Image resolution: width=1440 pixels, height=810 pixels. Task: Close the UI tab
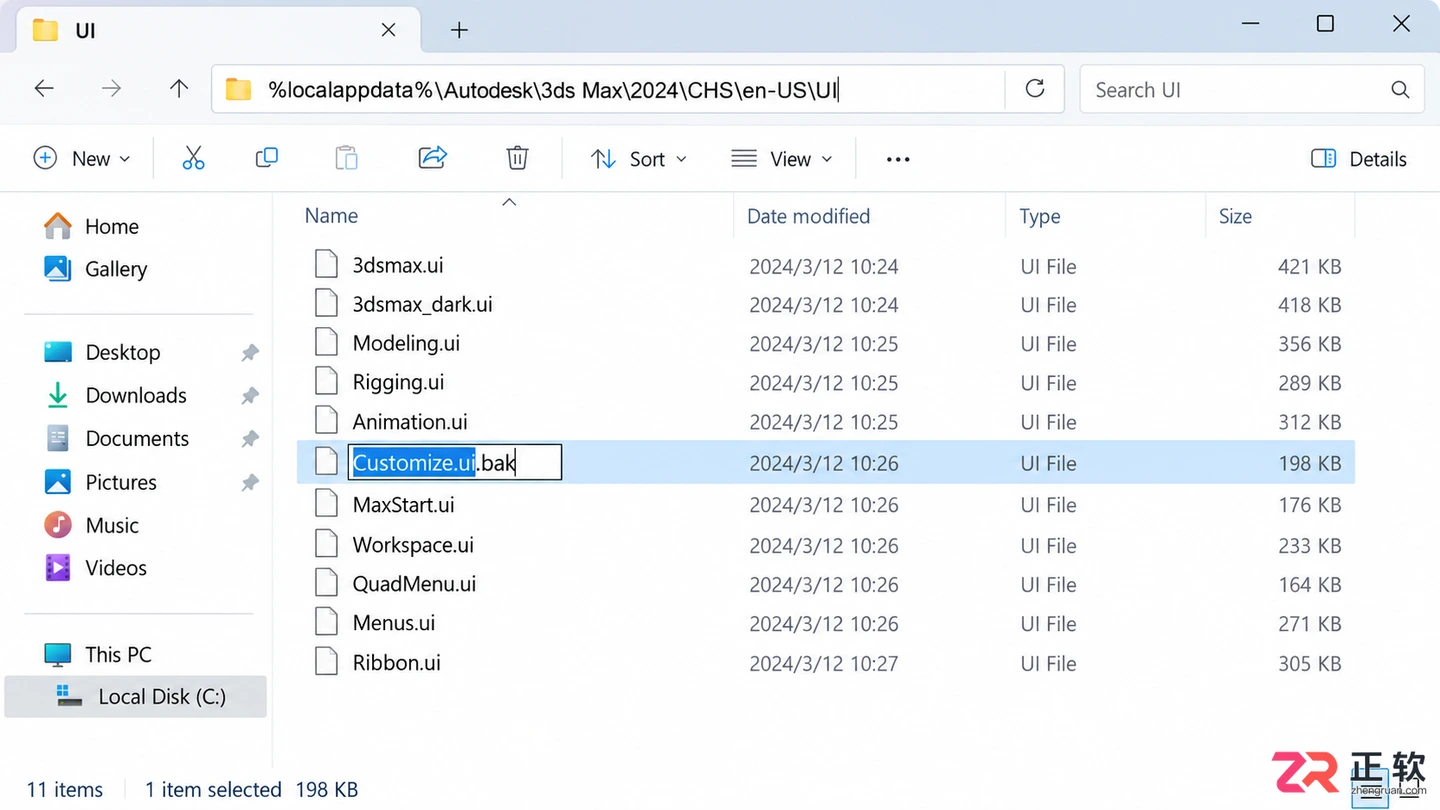tap(388, 30)
